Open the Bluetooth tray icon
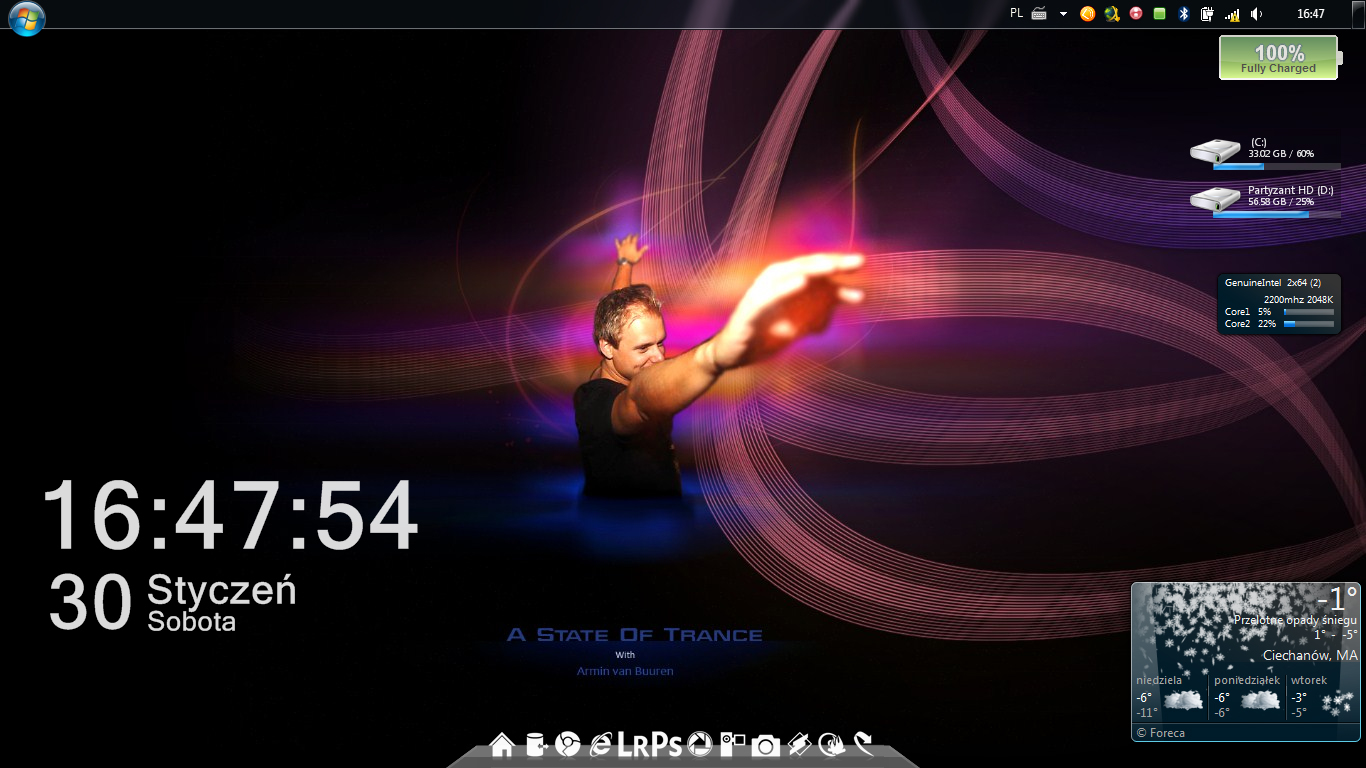The width and height of the screenshot is (1366, 768). (1184, 14)
